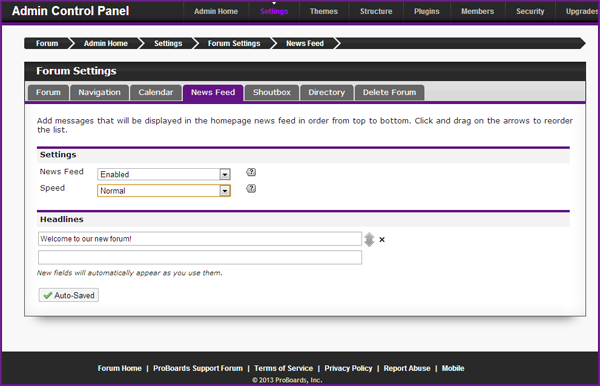This screenshot has width=600, height=386.
Task: Open the Security top menu
Action: 530,11
